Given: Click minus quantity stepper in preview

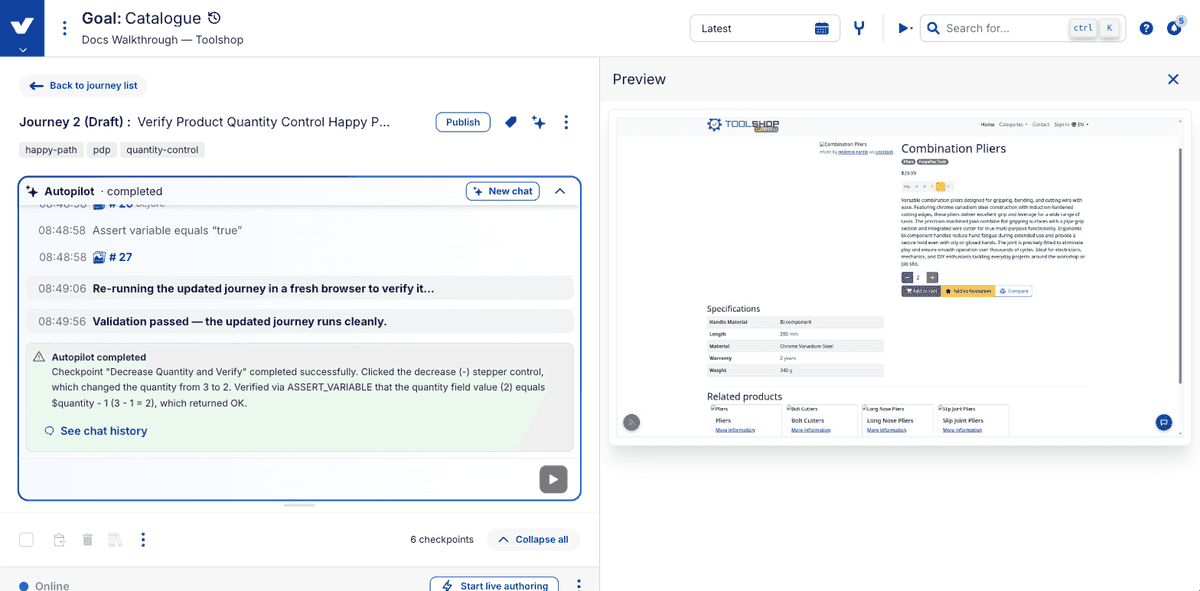Looking at the screenshot, I should 907,277.
